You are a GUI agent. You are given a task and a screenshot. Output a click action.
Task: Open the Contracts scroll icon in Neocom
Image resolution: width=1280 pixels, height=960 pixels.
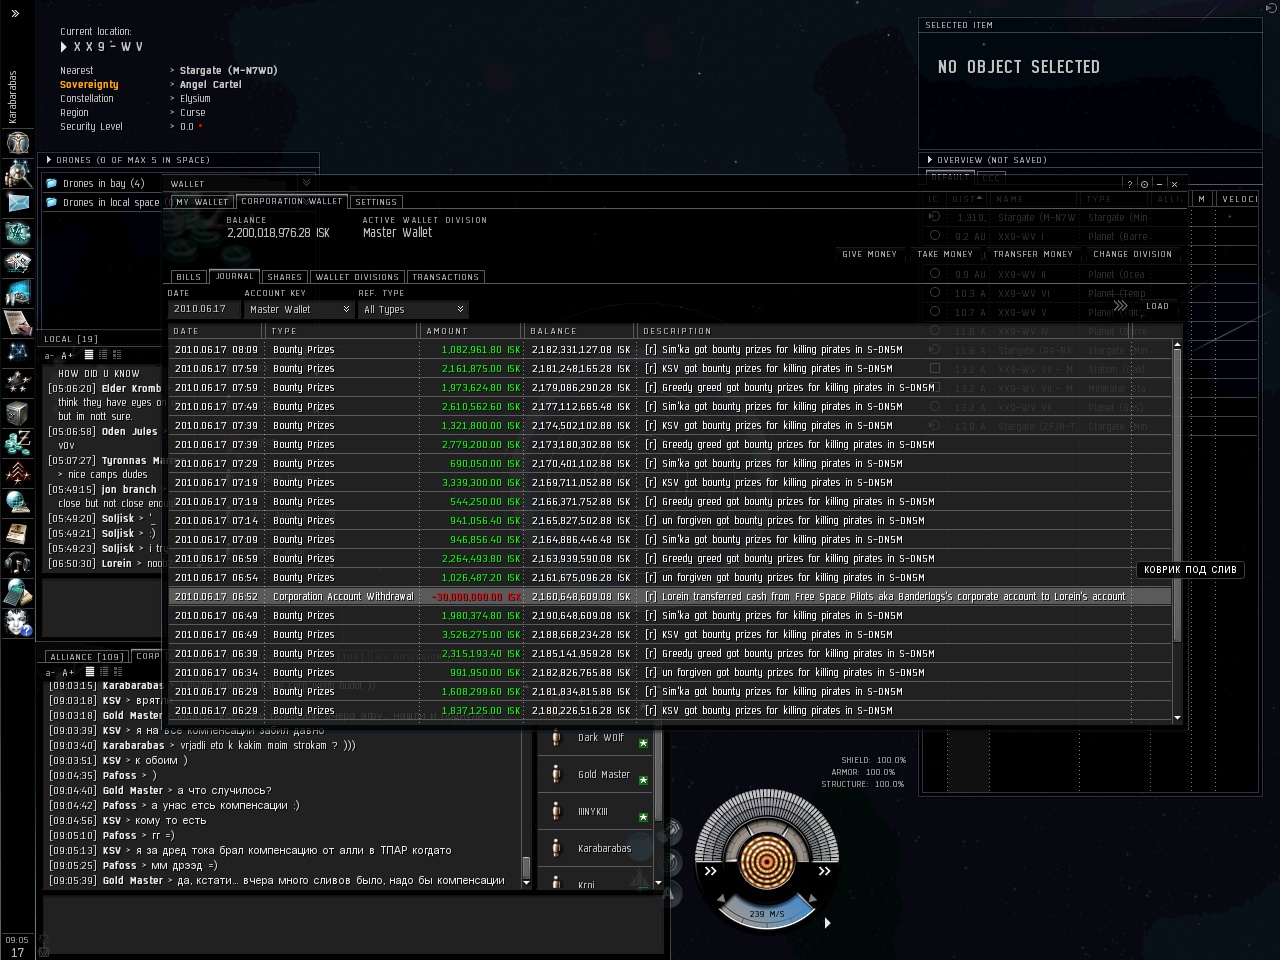[x=18, y=322]
